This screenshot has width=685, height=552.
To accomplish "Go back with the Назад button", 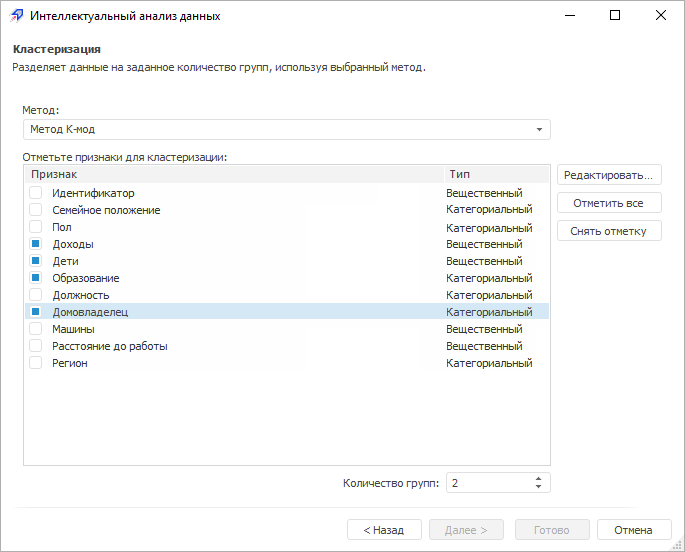I will pos(384,530).
